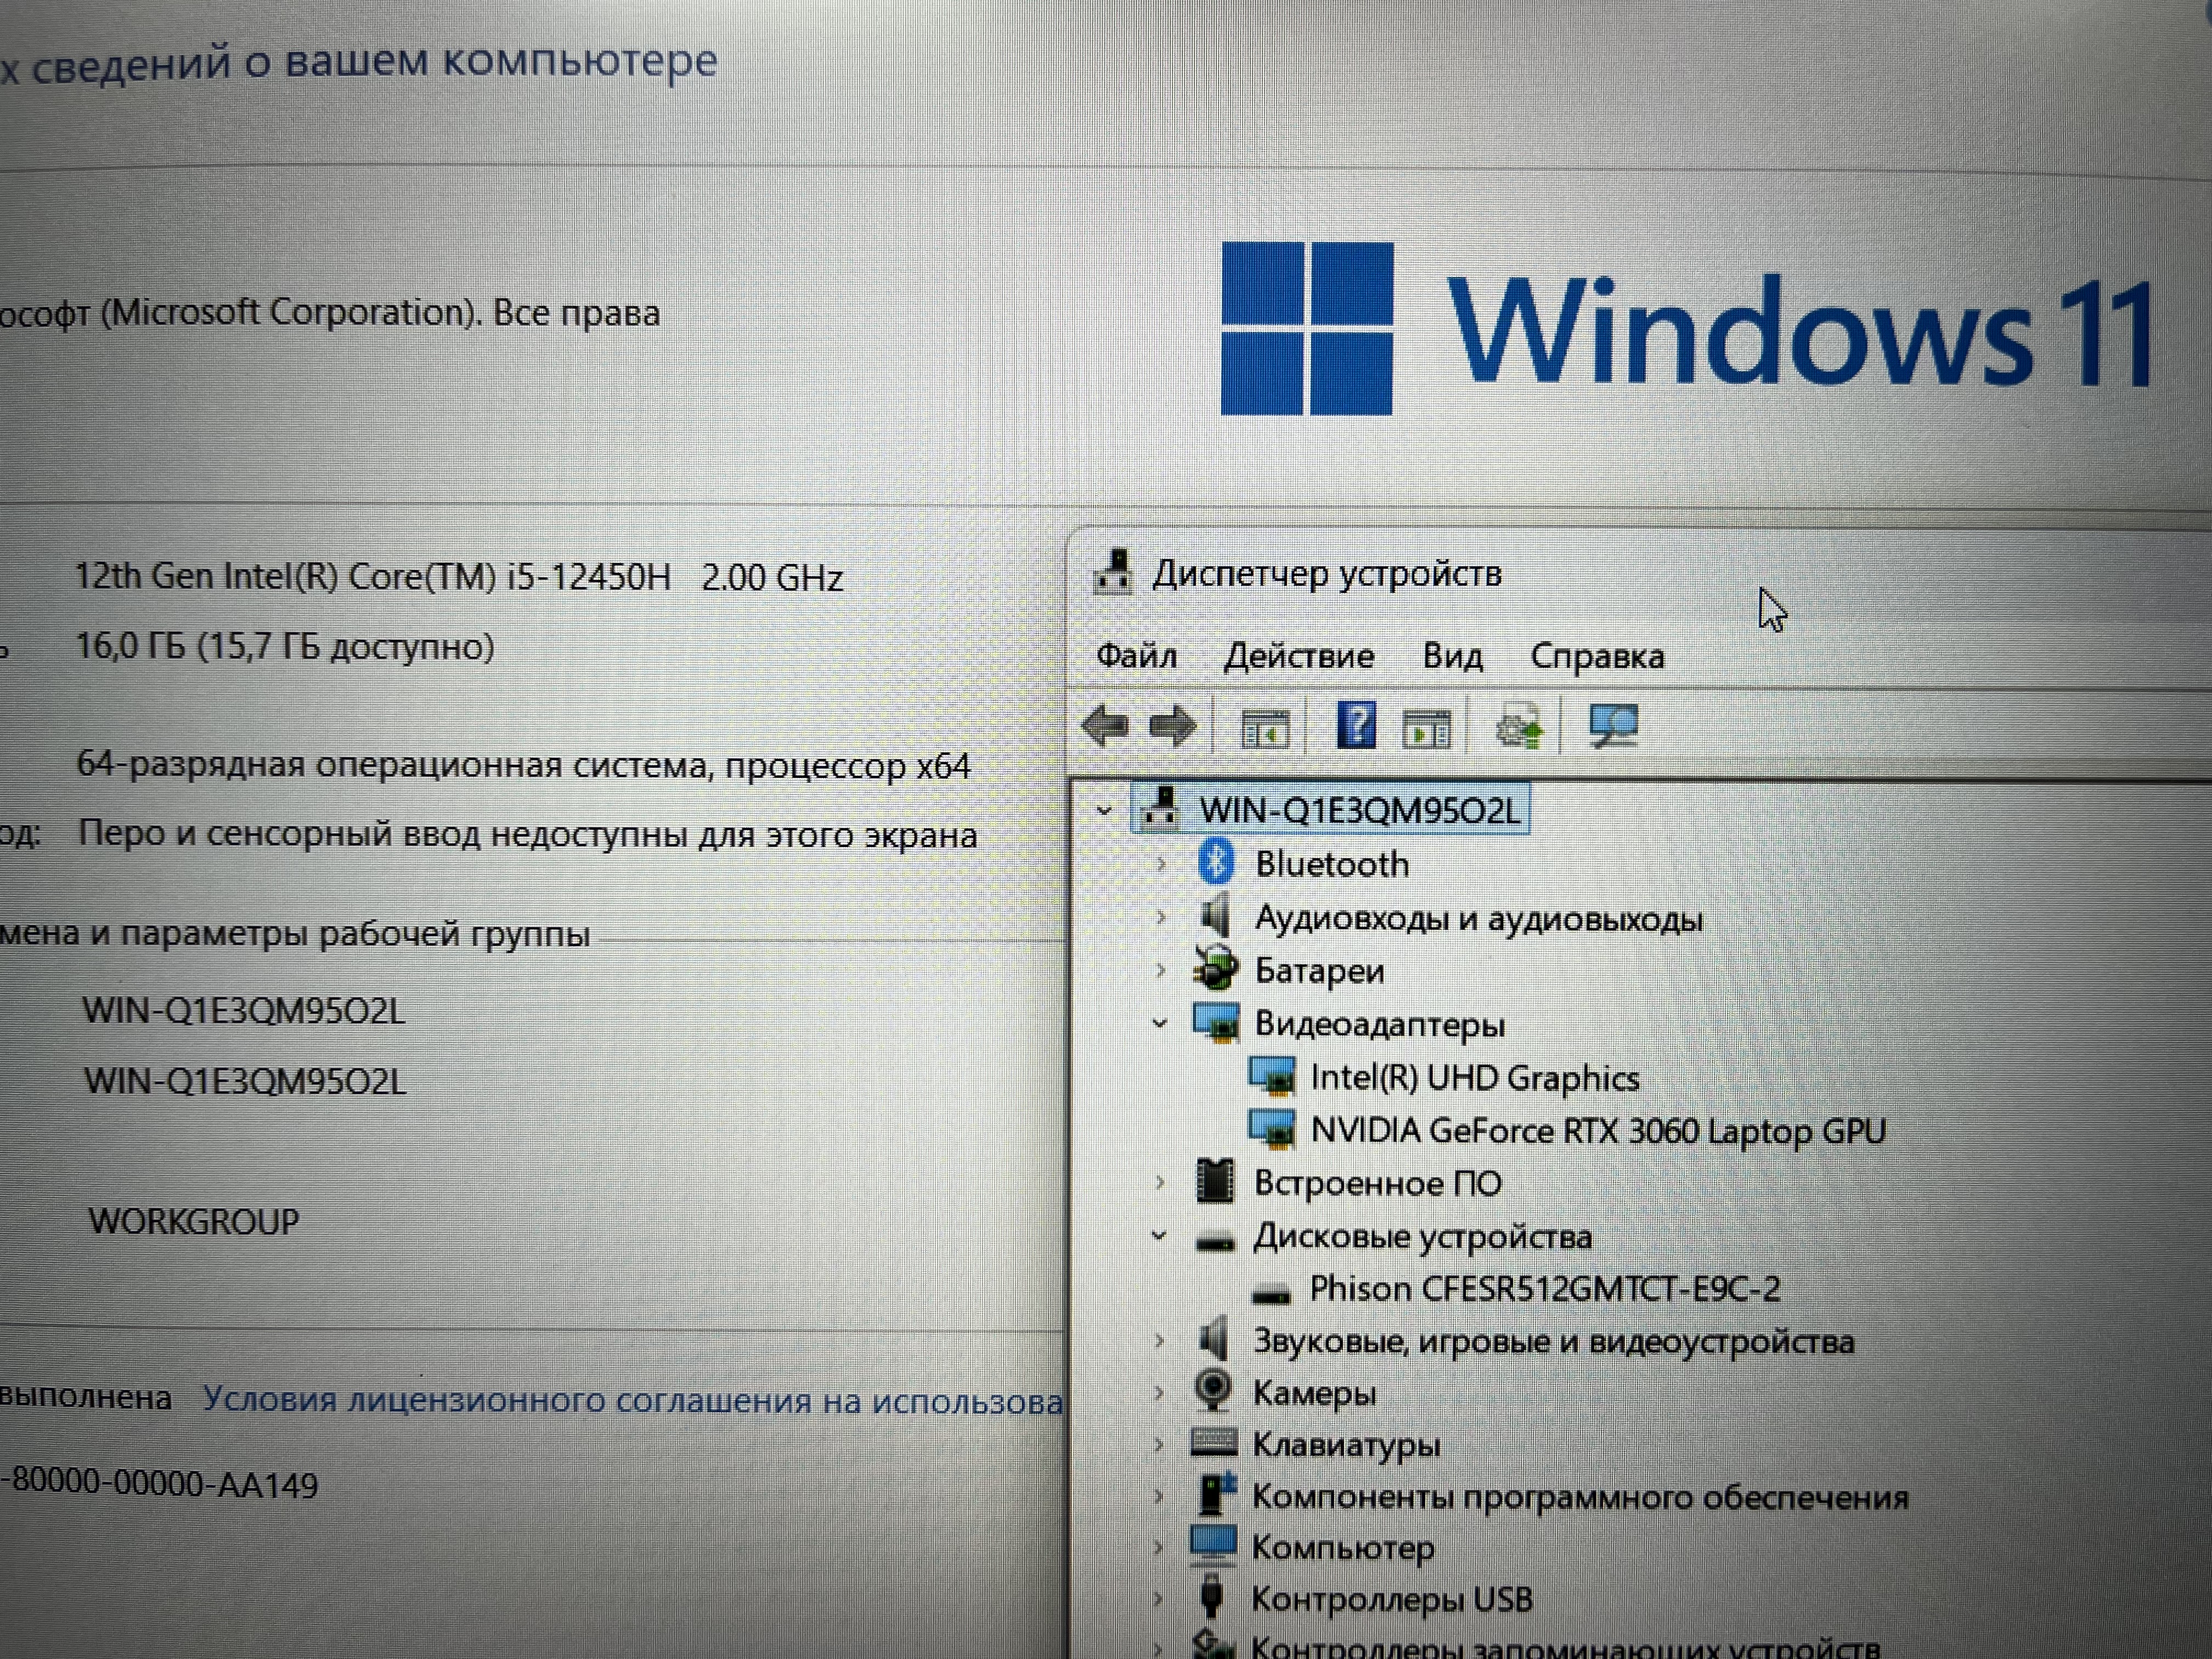This screenshot has width=2212, height=1659.
Task: Click the Update driver toolbar icon
Action: pyautogui.click(x=1519, y=727)
